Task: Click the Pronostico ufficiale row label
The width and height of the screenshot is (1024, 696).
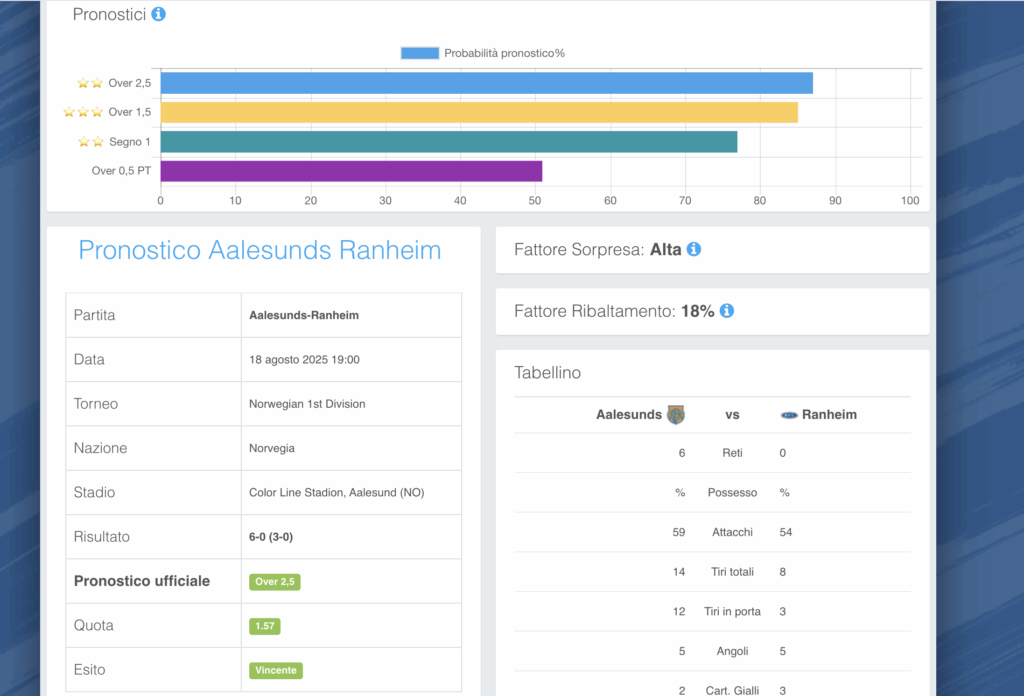Action: (142, 581)
